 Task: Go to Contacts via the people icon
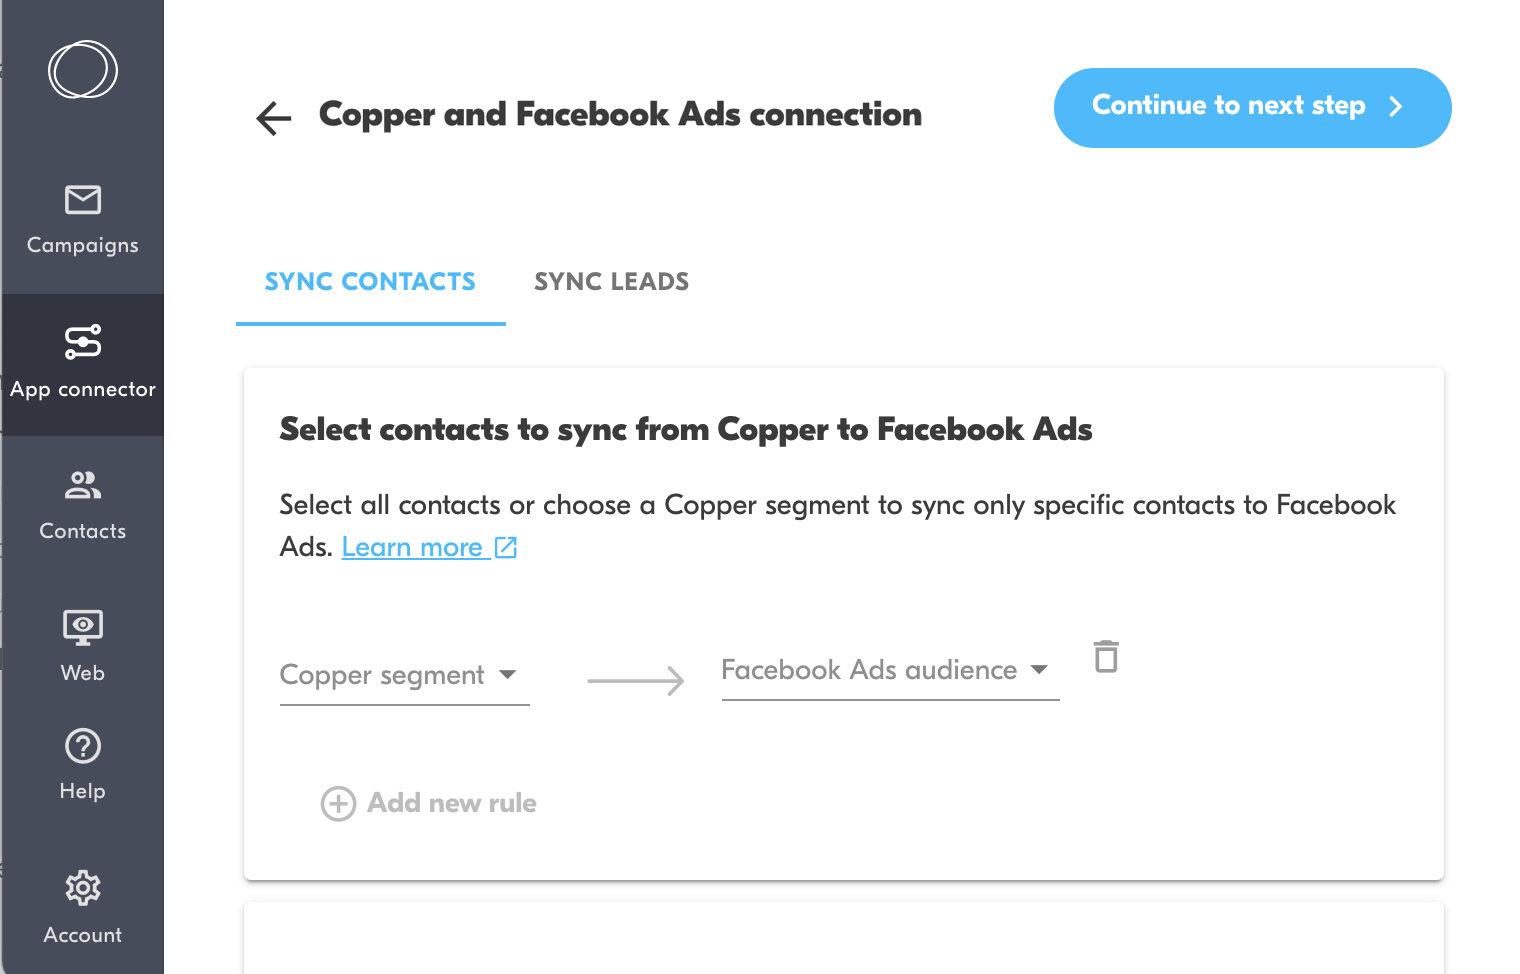click(x=83, y=486)
